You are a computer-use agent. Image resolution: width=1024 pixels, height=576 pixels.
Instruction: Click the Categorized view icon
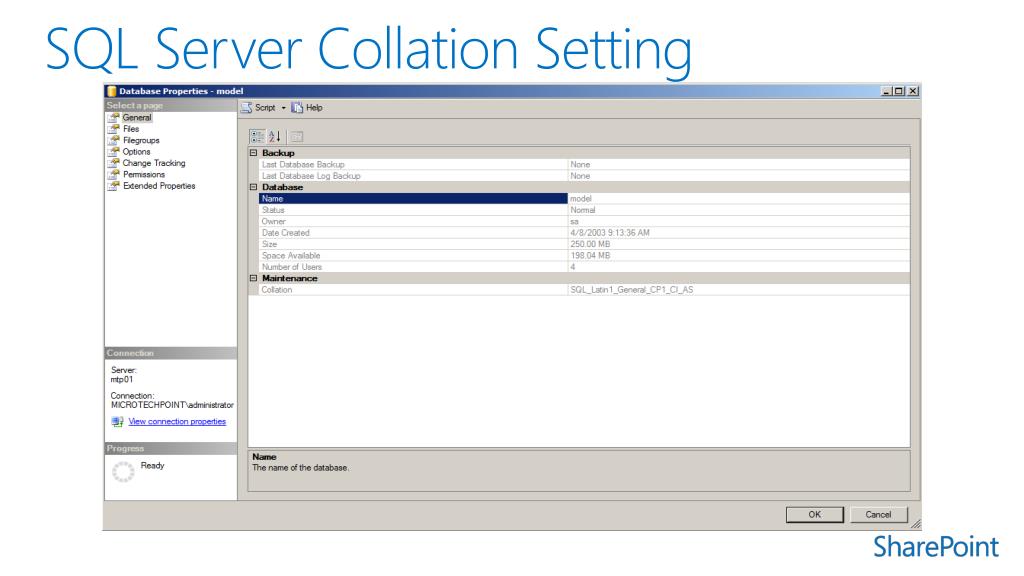tap(257, 136)
